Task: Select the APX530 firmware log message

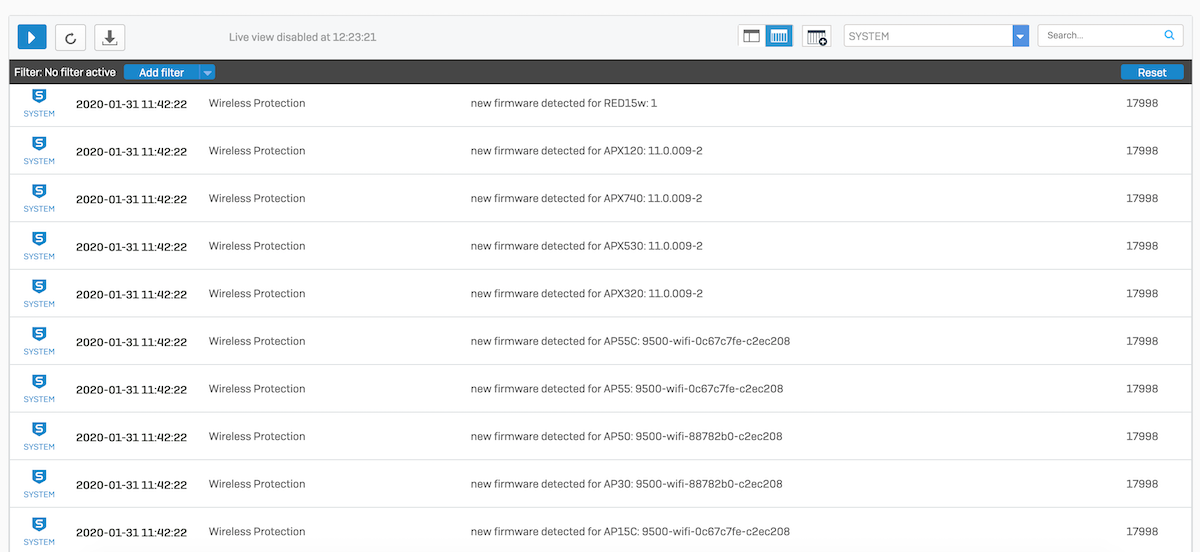Action: pos(587,246)
